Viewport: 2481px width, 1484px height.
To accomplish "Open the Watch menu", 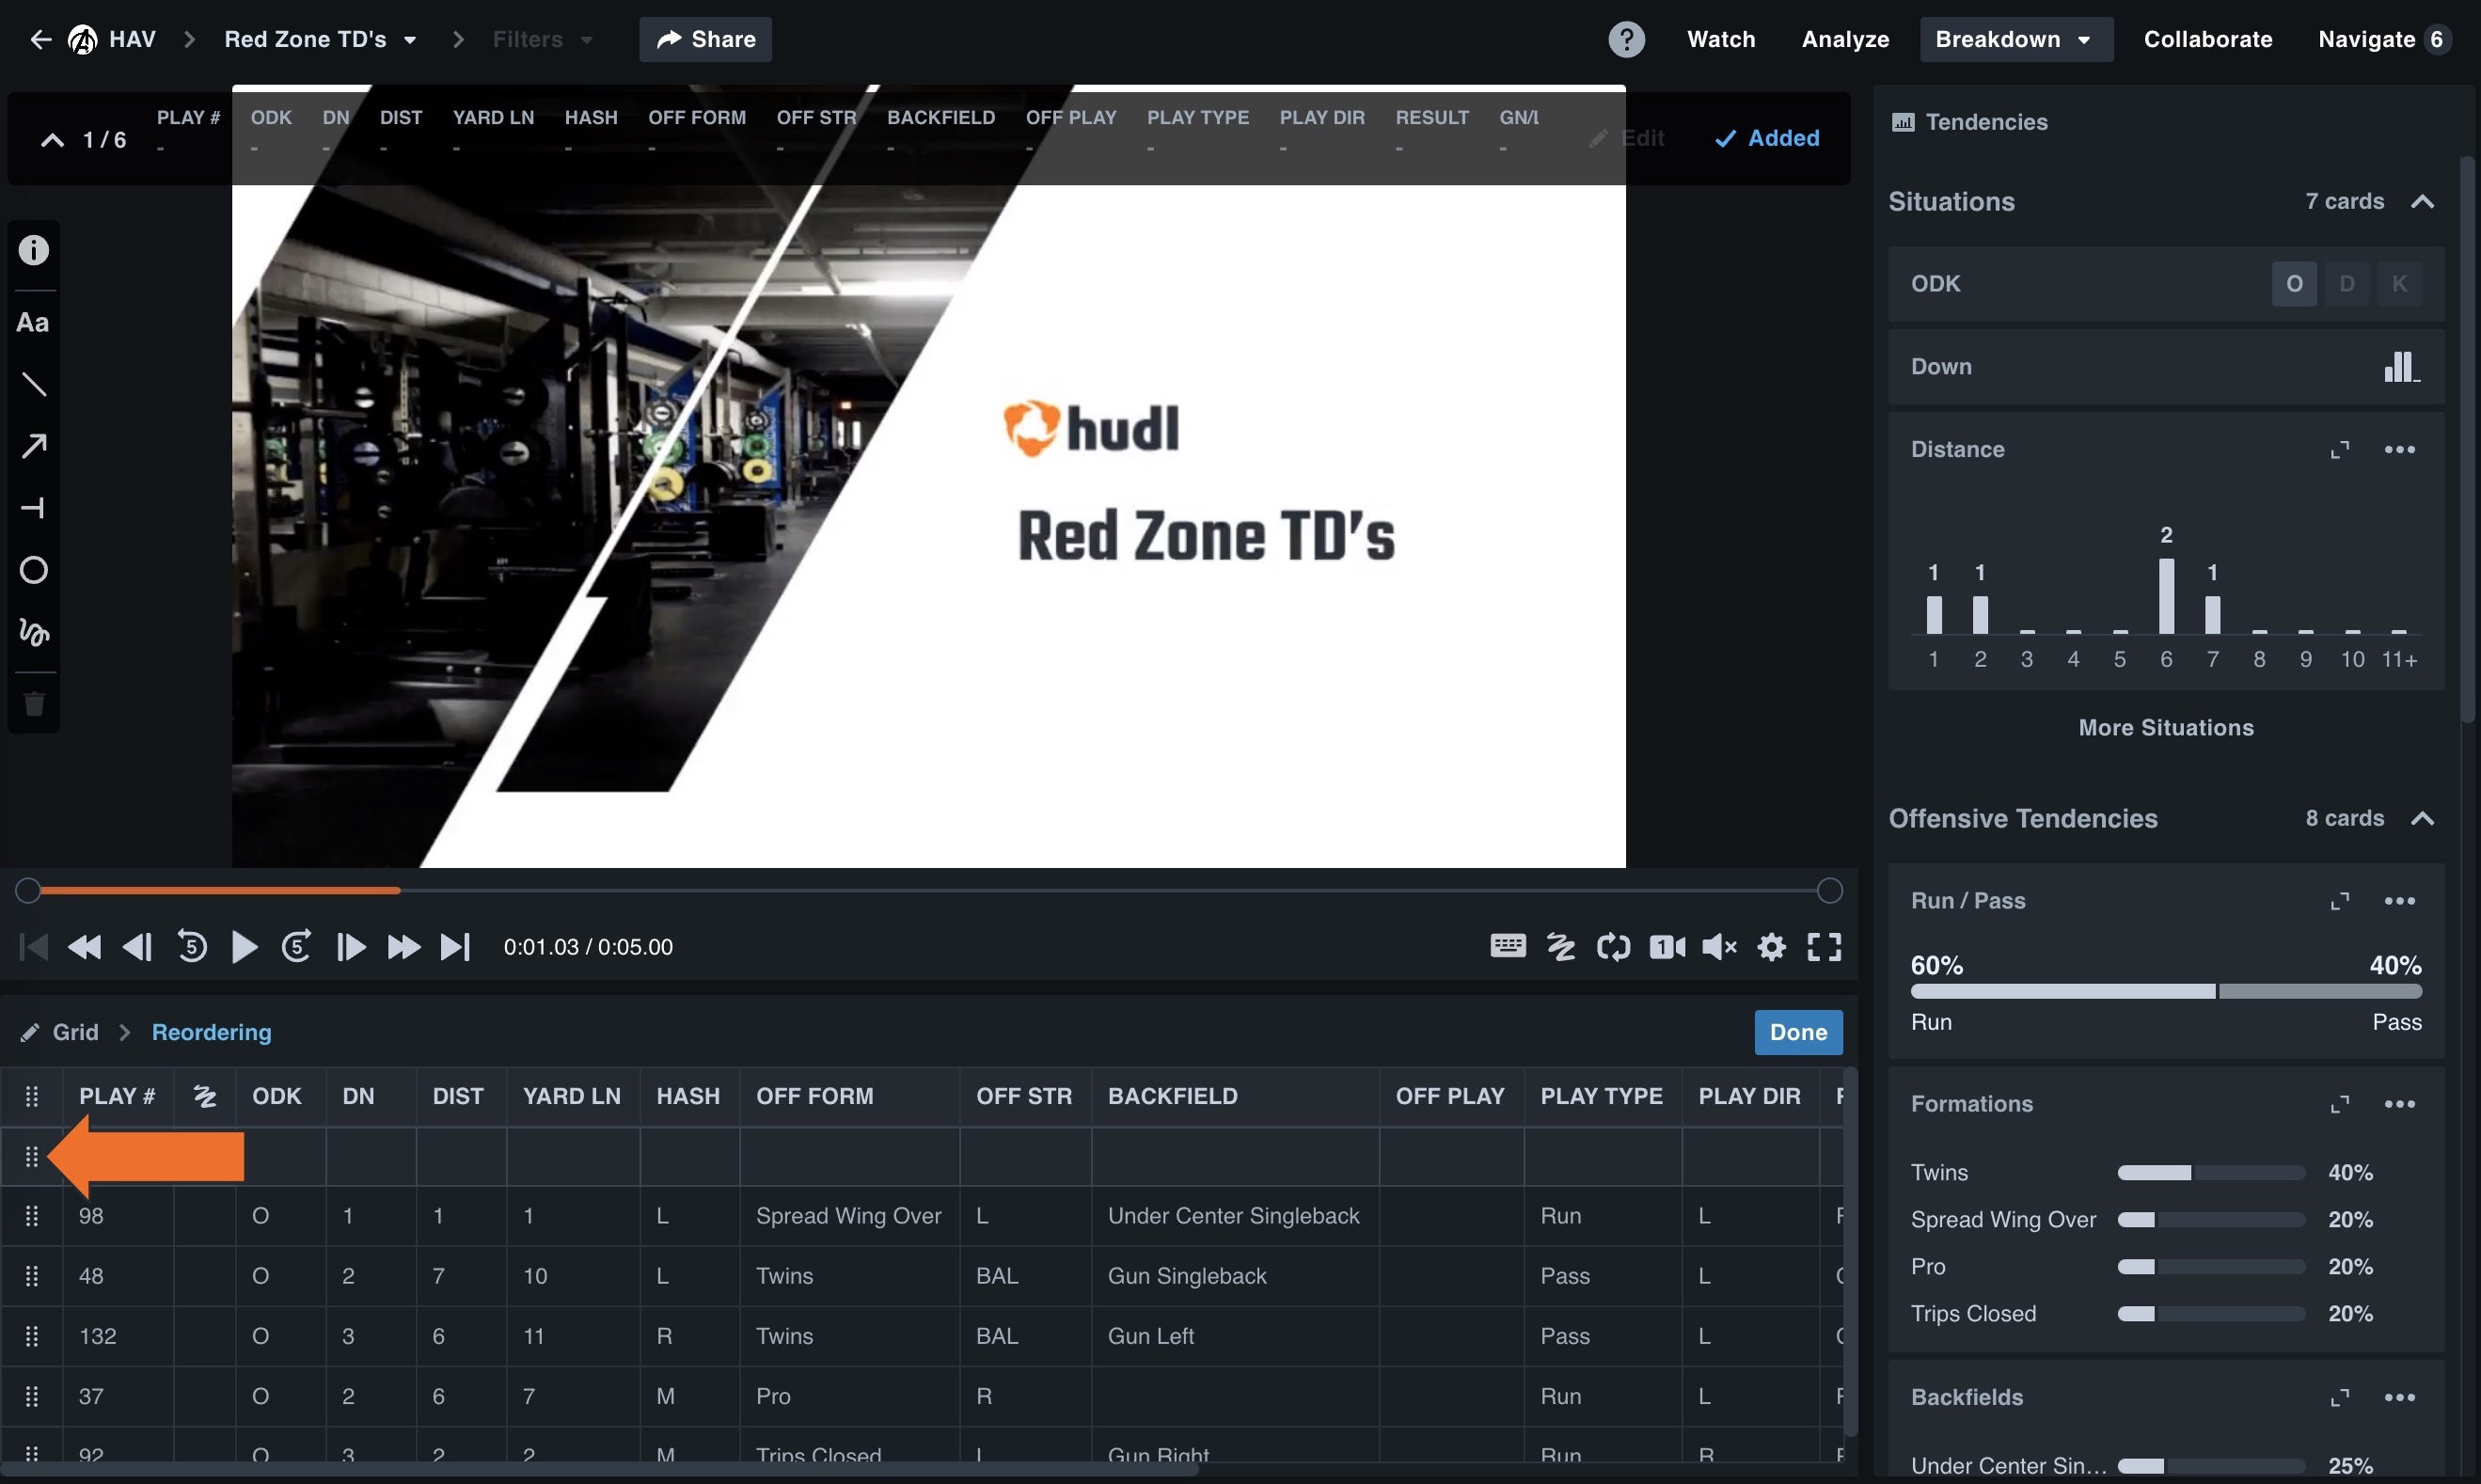I will (1722, 39).
